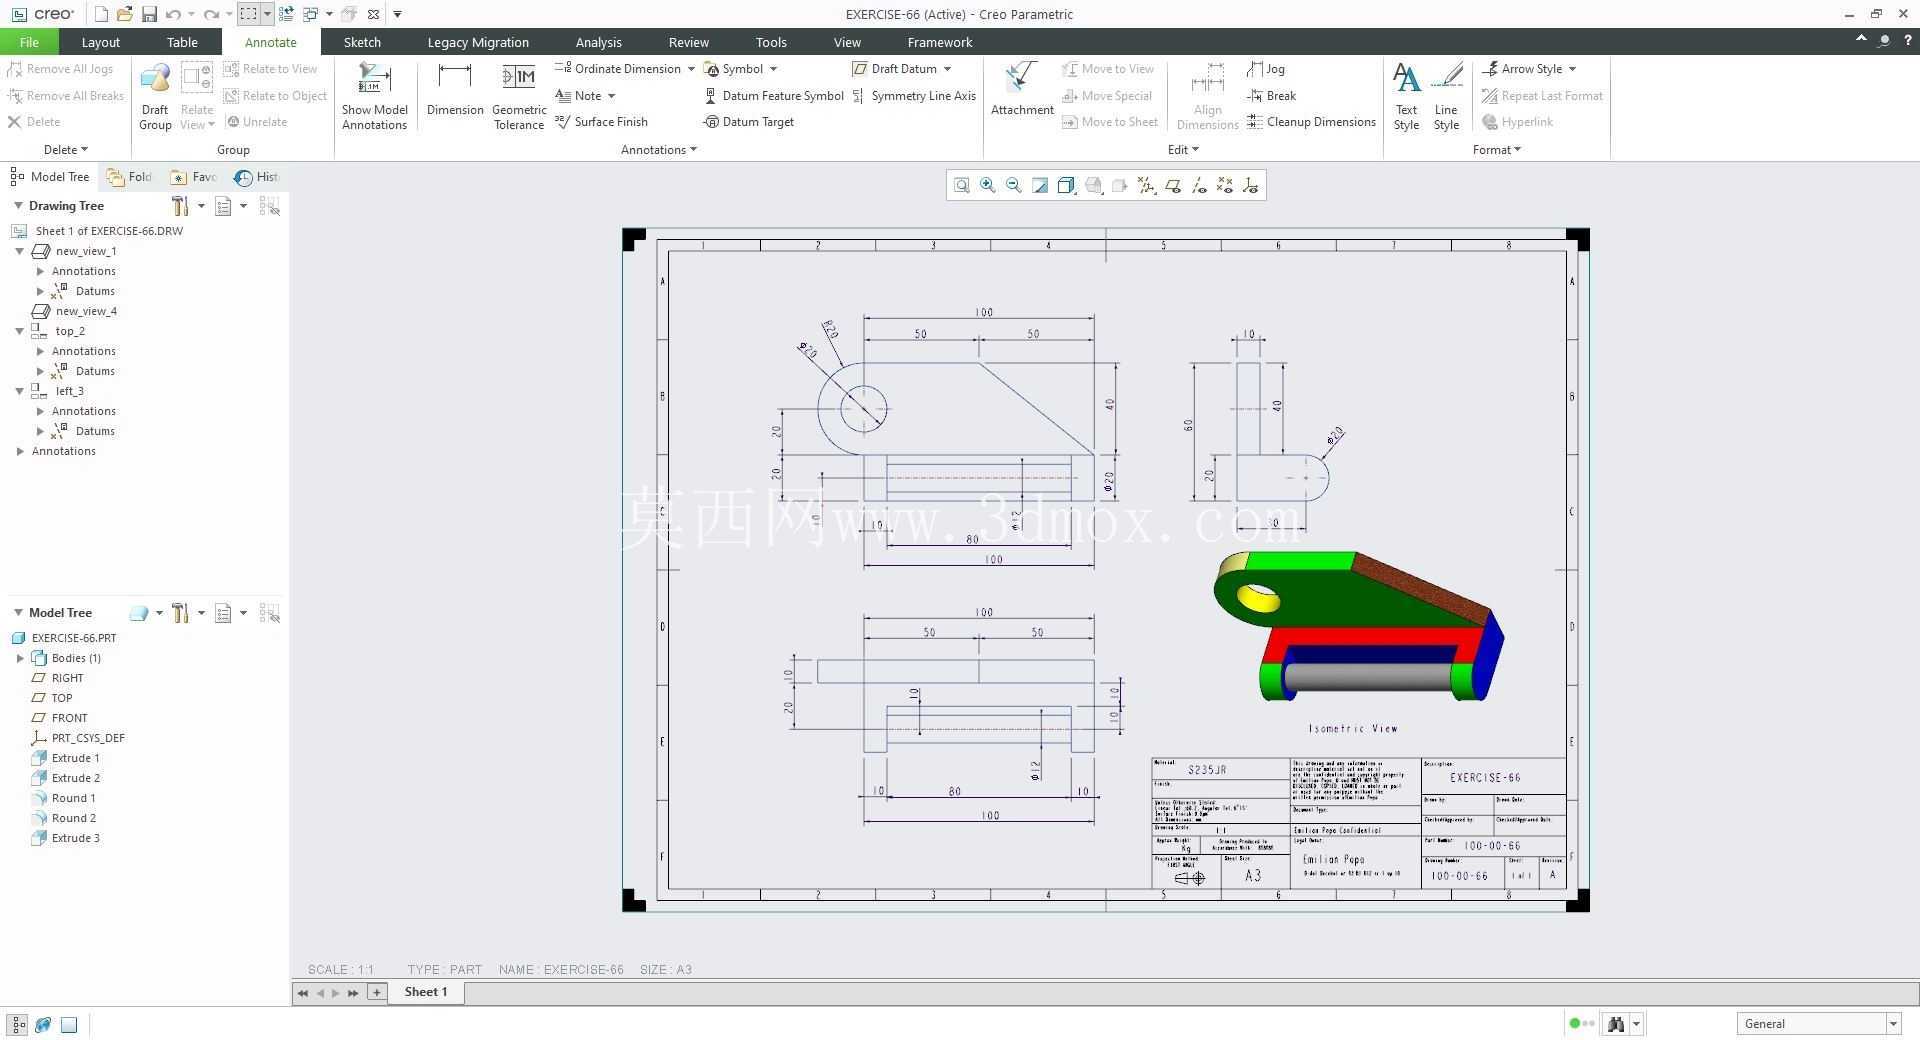This screenshot has height=1040, width=1920.
Task: Go to first sheet arrow button
Action: click(x=303, y=992)
